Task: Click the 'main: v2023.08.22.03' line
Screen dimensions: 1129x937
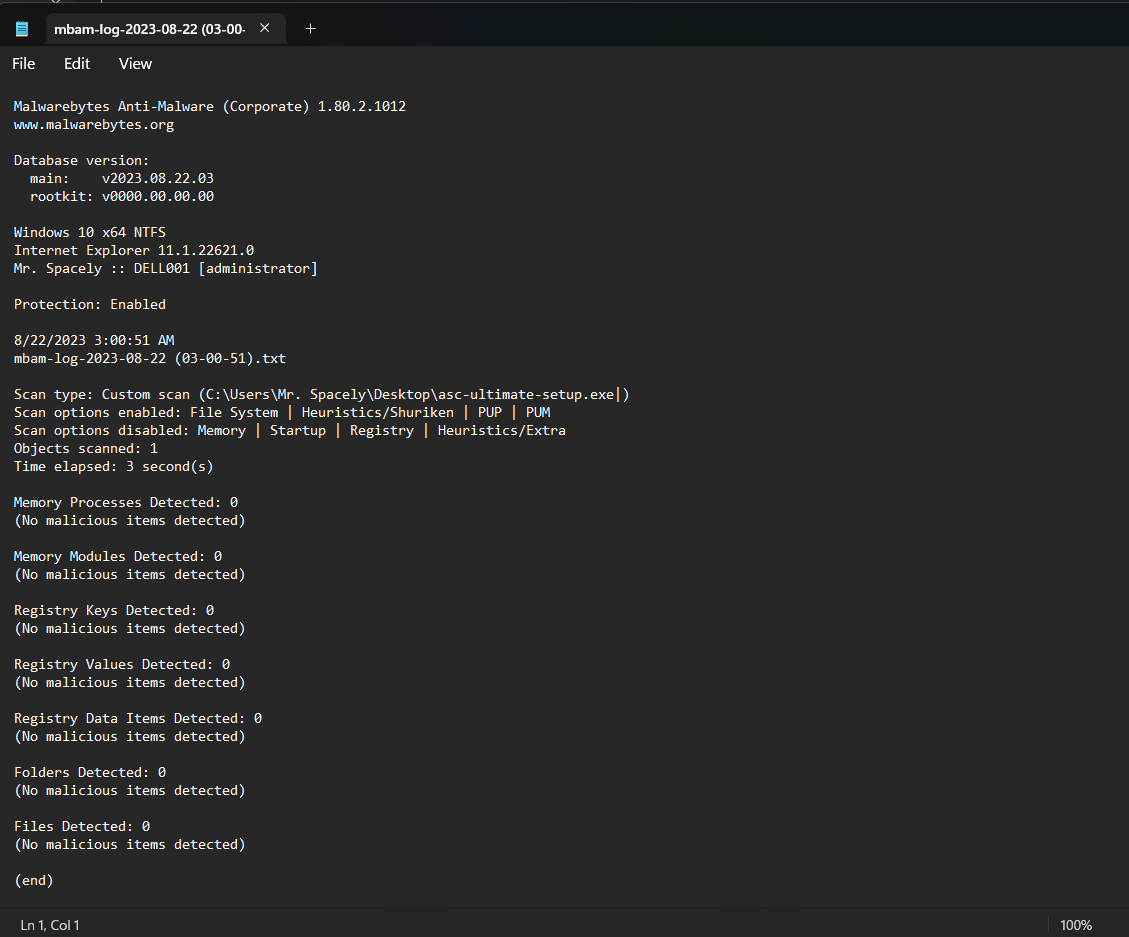Action: coord(122,178)
